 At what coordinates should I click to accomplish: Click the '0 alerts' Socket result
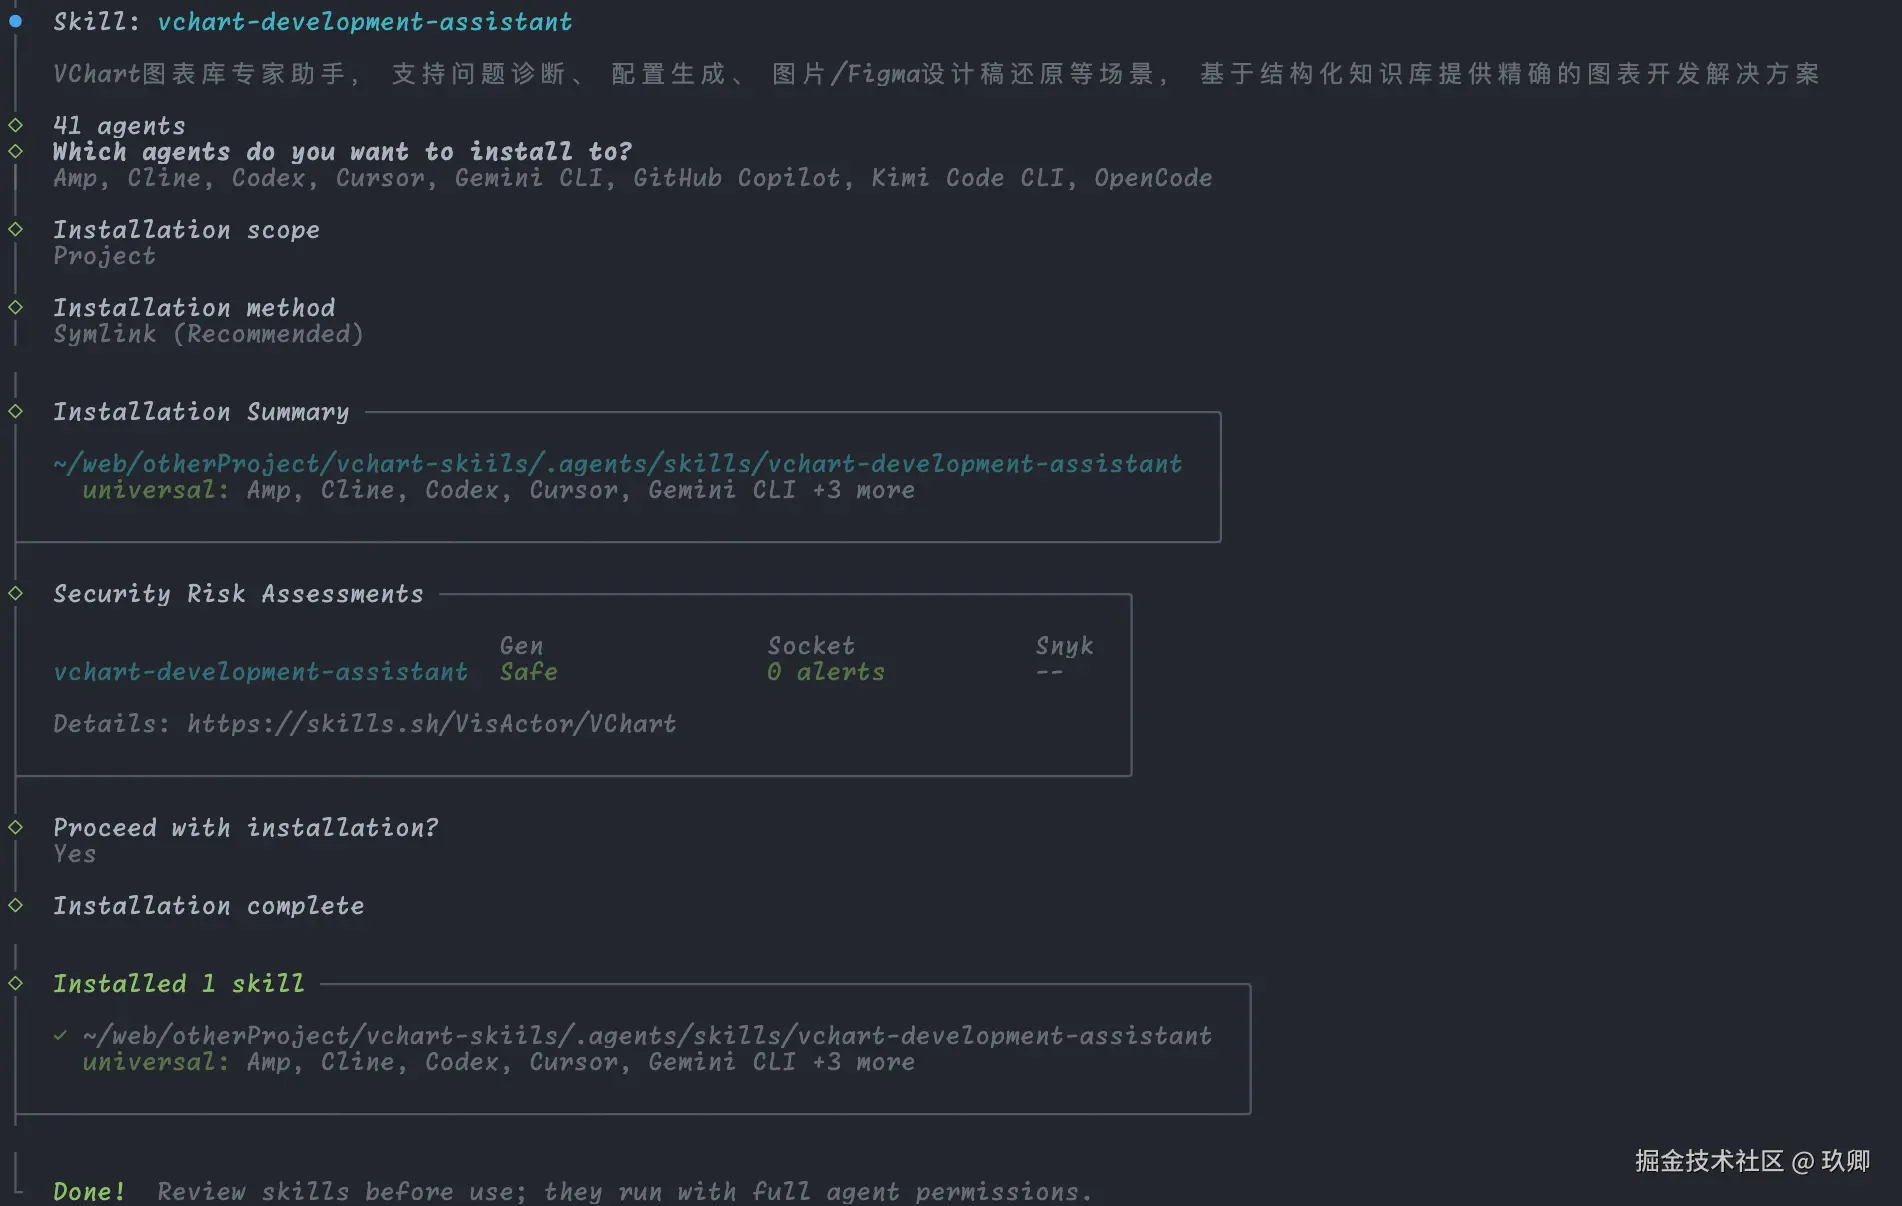(x=826, y=672)
